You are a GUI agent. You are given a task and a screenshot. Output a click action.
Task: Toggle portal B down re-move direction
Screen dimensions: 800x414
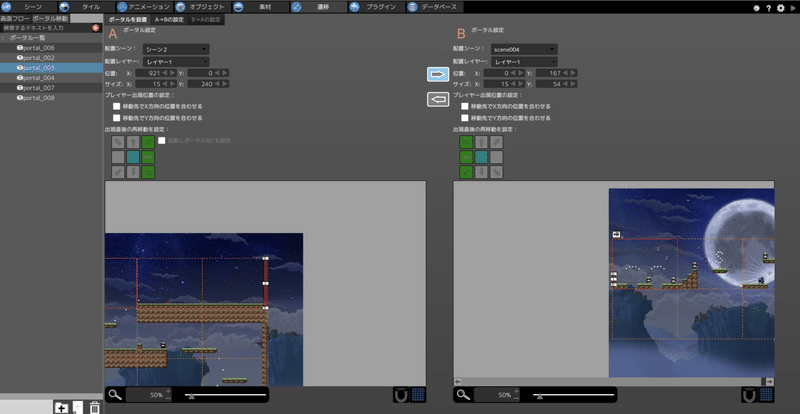pyautogui.click(x=481, y=172)
